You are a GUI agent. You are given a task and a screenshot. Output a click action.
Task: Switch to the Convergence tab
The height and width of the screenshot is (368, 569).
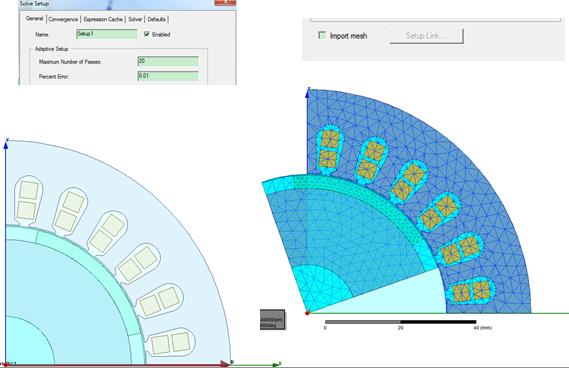coord(63,19)
